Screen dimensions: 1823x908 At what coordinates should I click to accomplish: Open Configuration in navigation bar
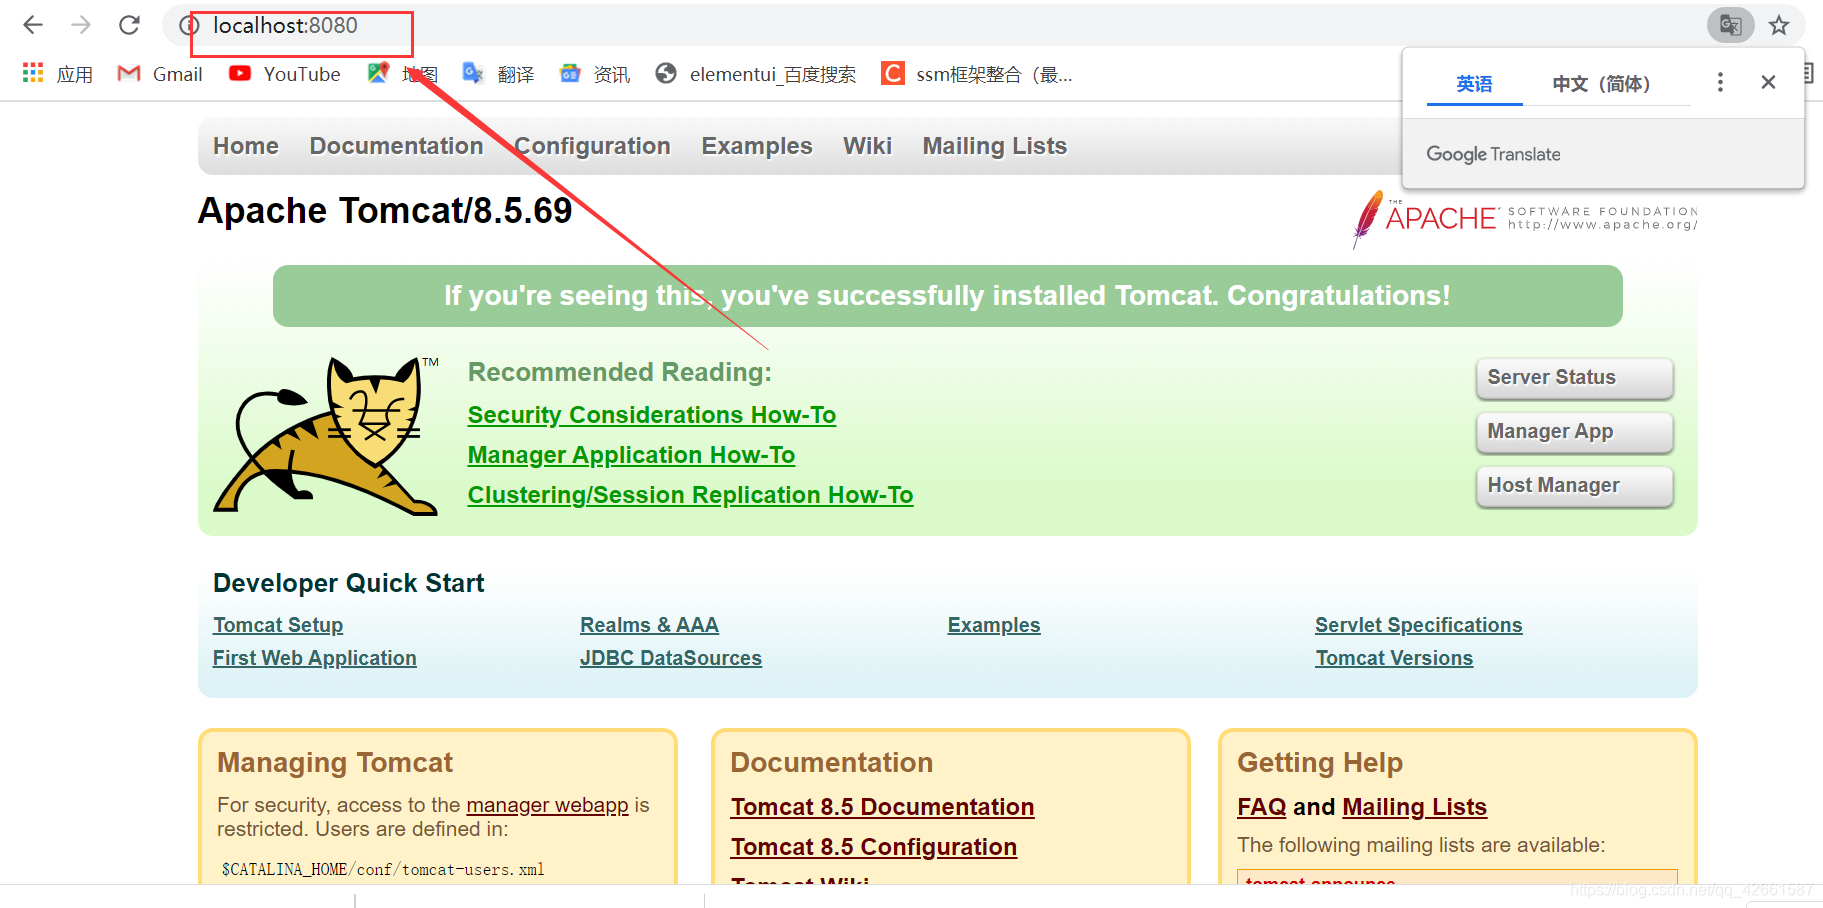[x=592, y=146]
